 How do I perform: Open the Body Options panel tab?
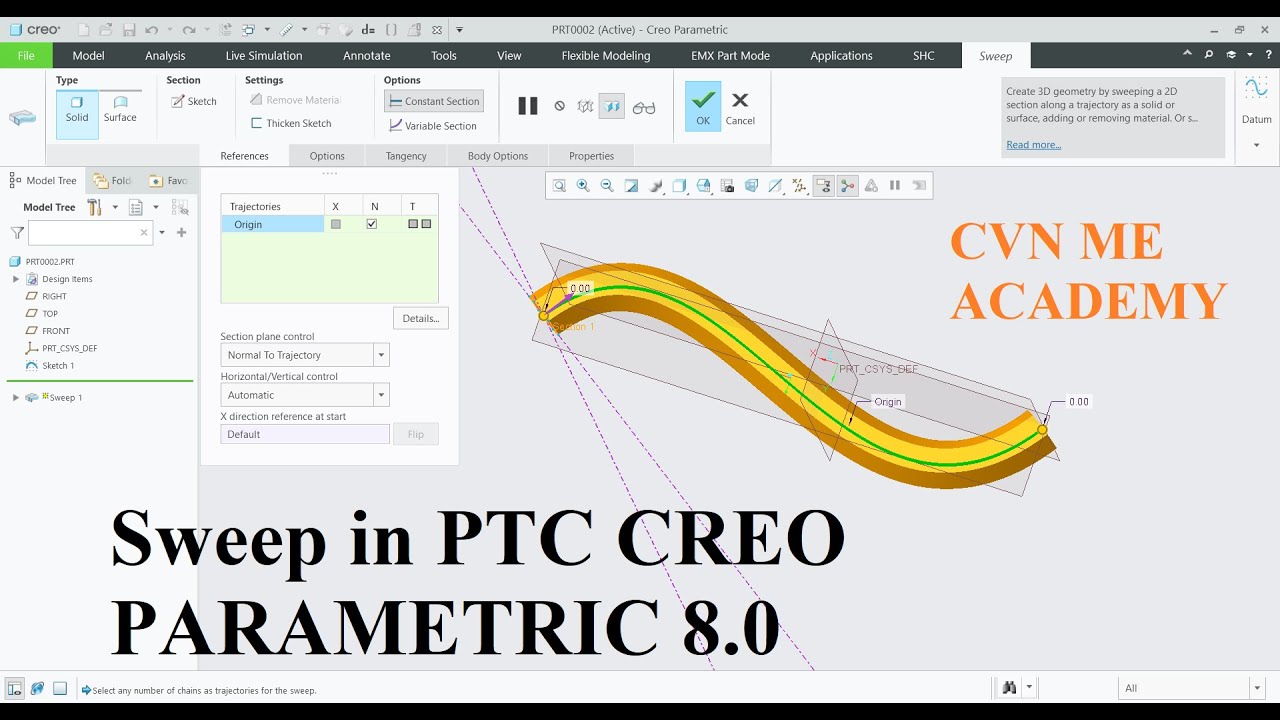click(x=498, y=156)
